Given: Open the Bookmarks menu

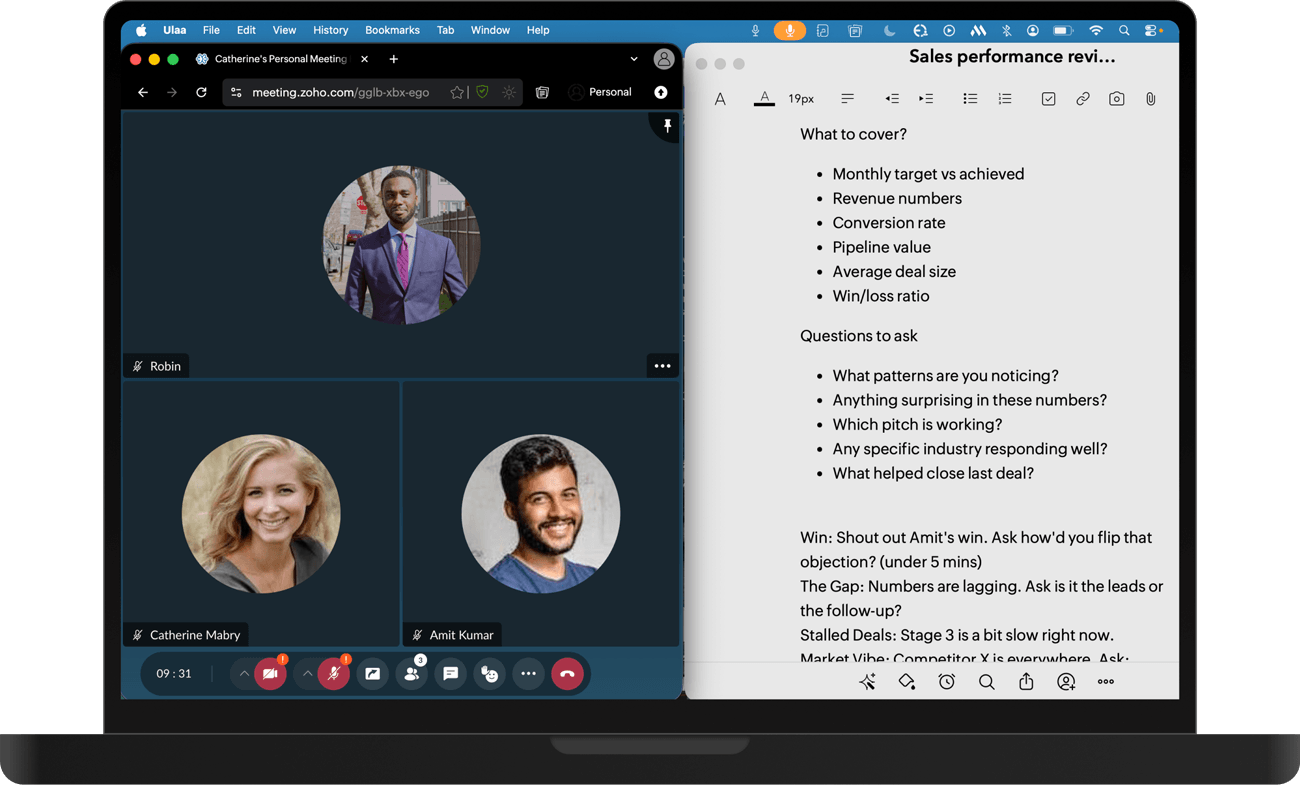Looking at the screenshot, I should tap(392, 30).
